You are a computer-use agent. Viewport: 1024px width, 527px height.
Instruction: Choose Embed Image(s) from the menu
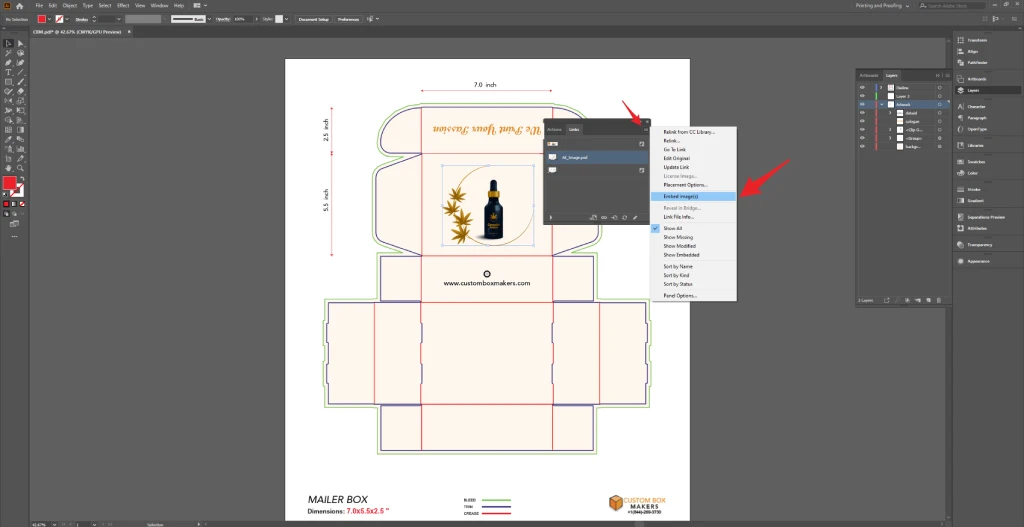pos(681,196)
